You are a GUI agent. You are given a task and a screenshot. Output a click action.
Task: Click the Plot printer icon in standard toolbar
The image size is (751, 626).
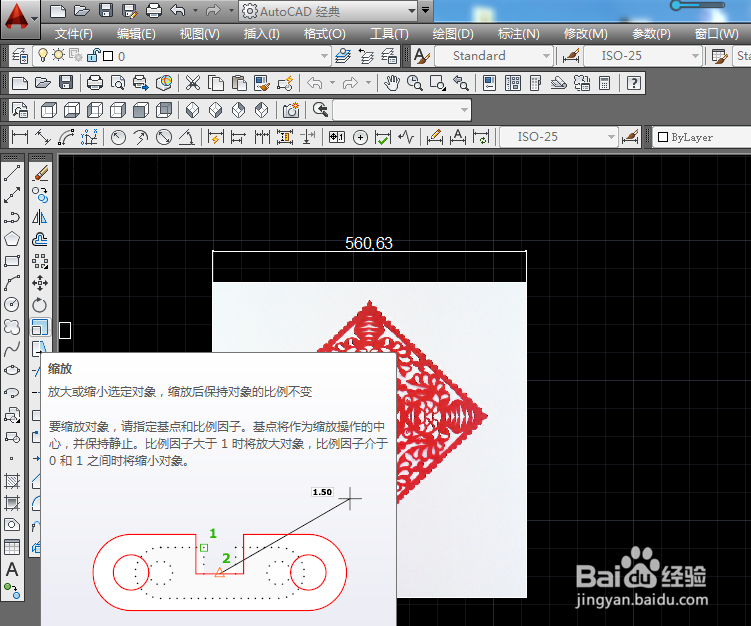pos(94,83)
